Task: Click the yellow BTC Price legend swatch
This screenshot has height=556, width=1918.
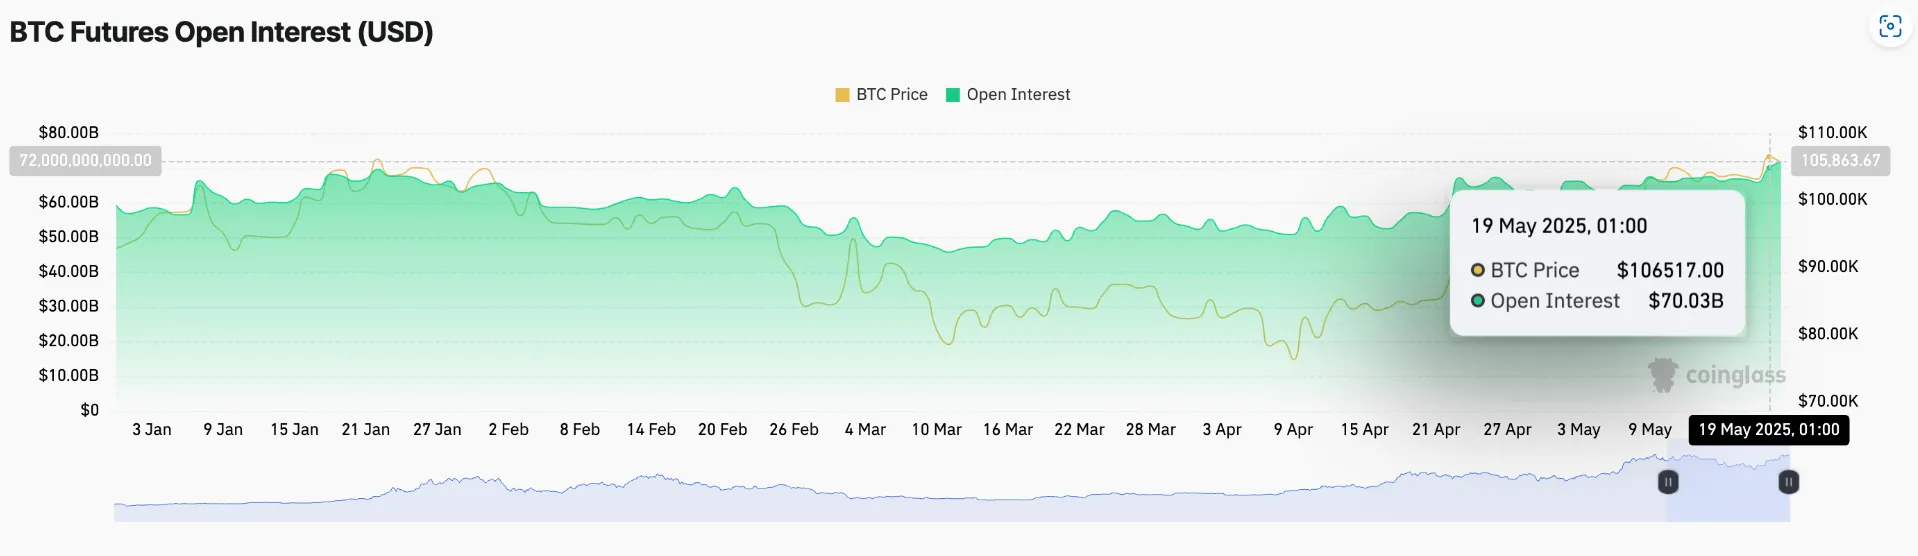Action: pyautogui.click(x=842, y=95)
